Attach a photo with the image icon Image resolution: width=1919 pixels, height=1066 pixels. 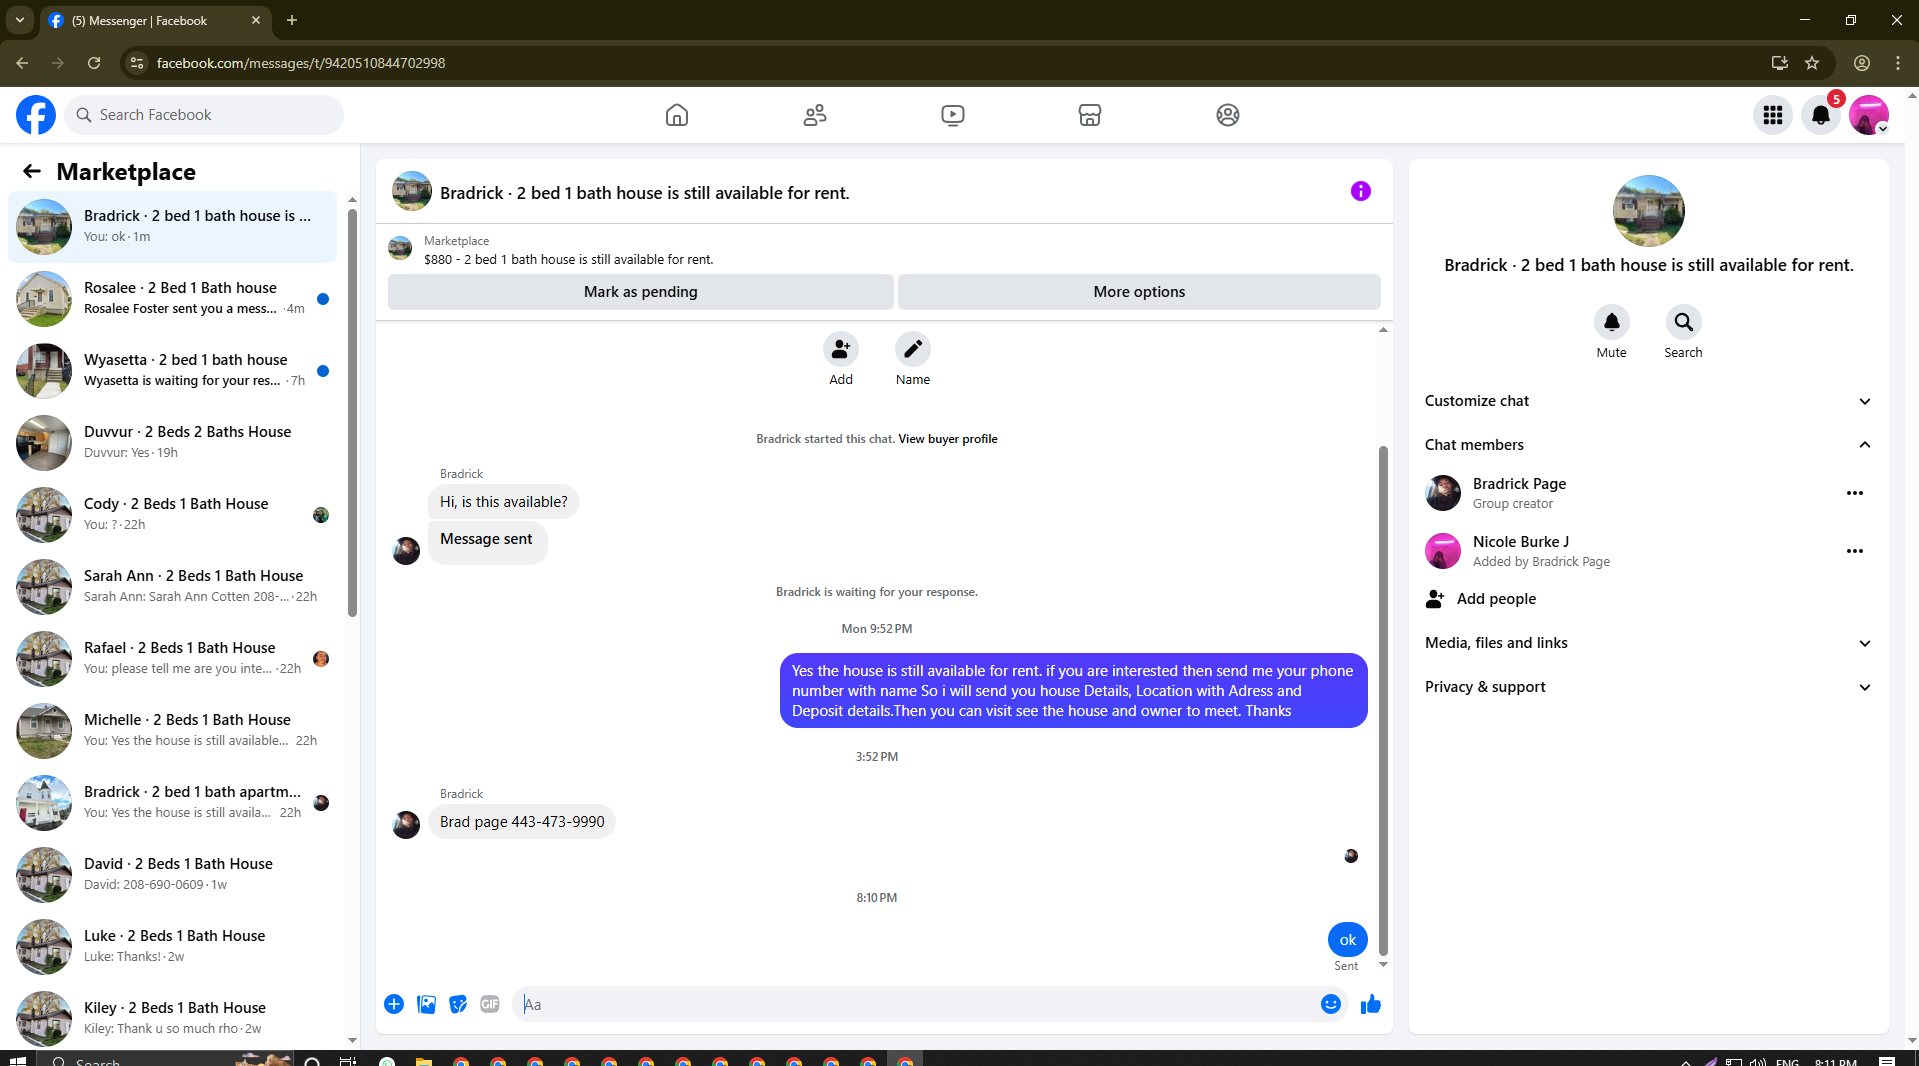[426, 1004]
